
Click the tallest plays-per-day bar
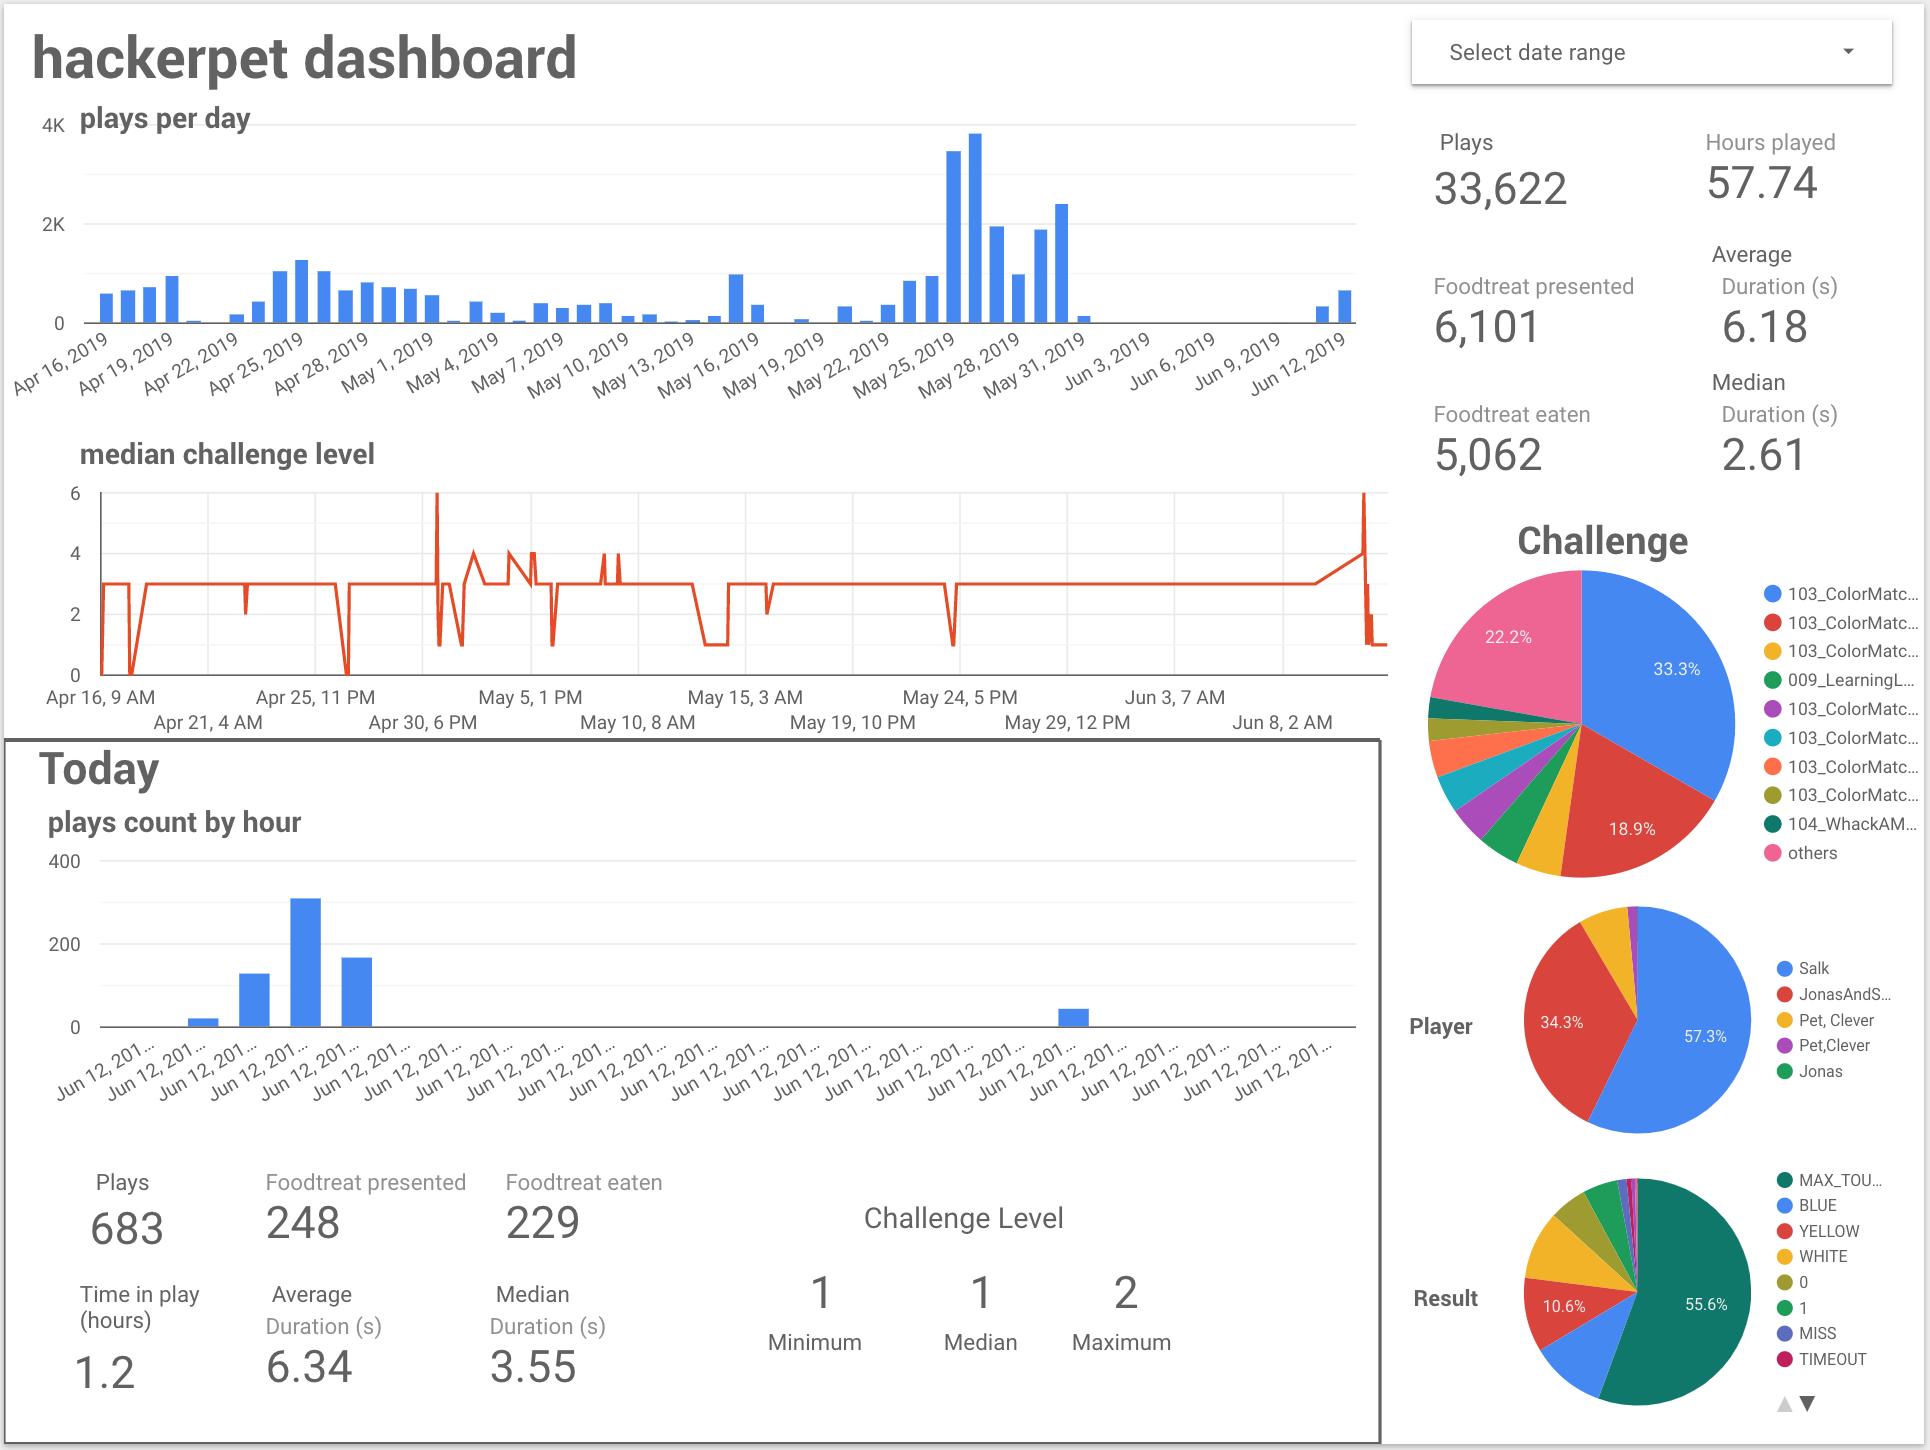click(x=975, y=228)
